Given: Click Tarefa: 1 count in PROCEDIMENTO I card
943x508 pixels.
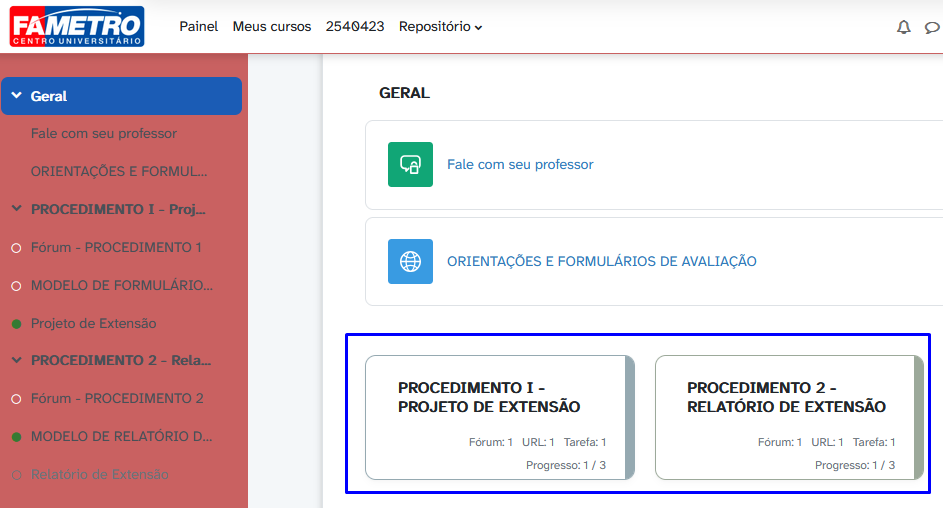Looking at the screenshot, I should click(x=585, y=442).
